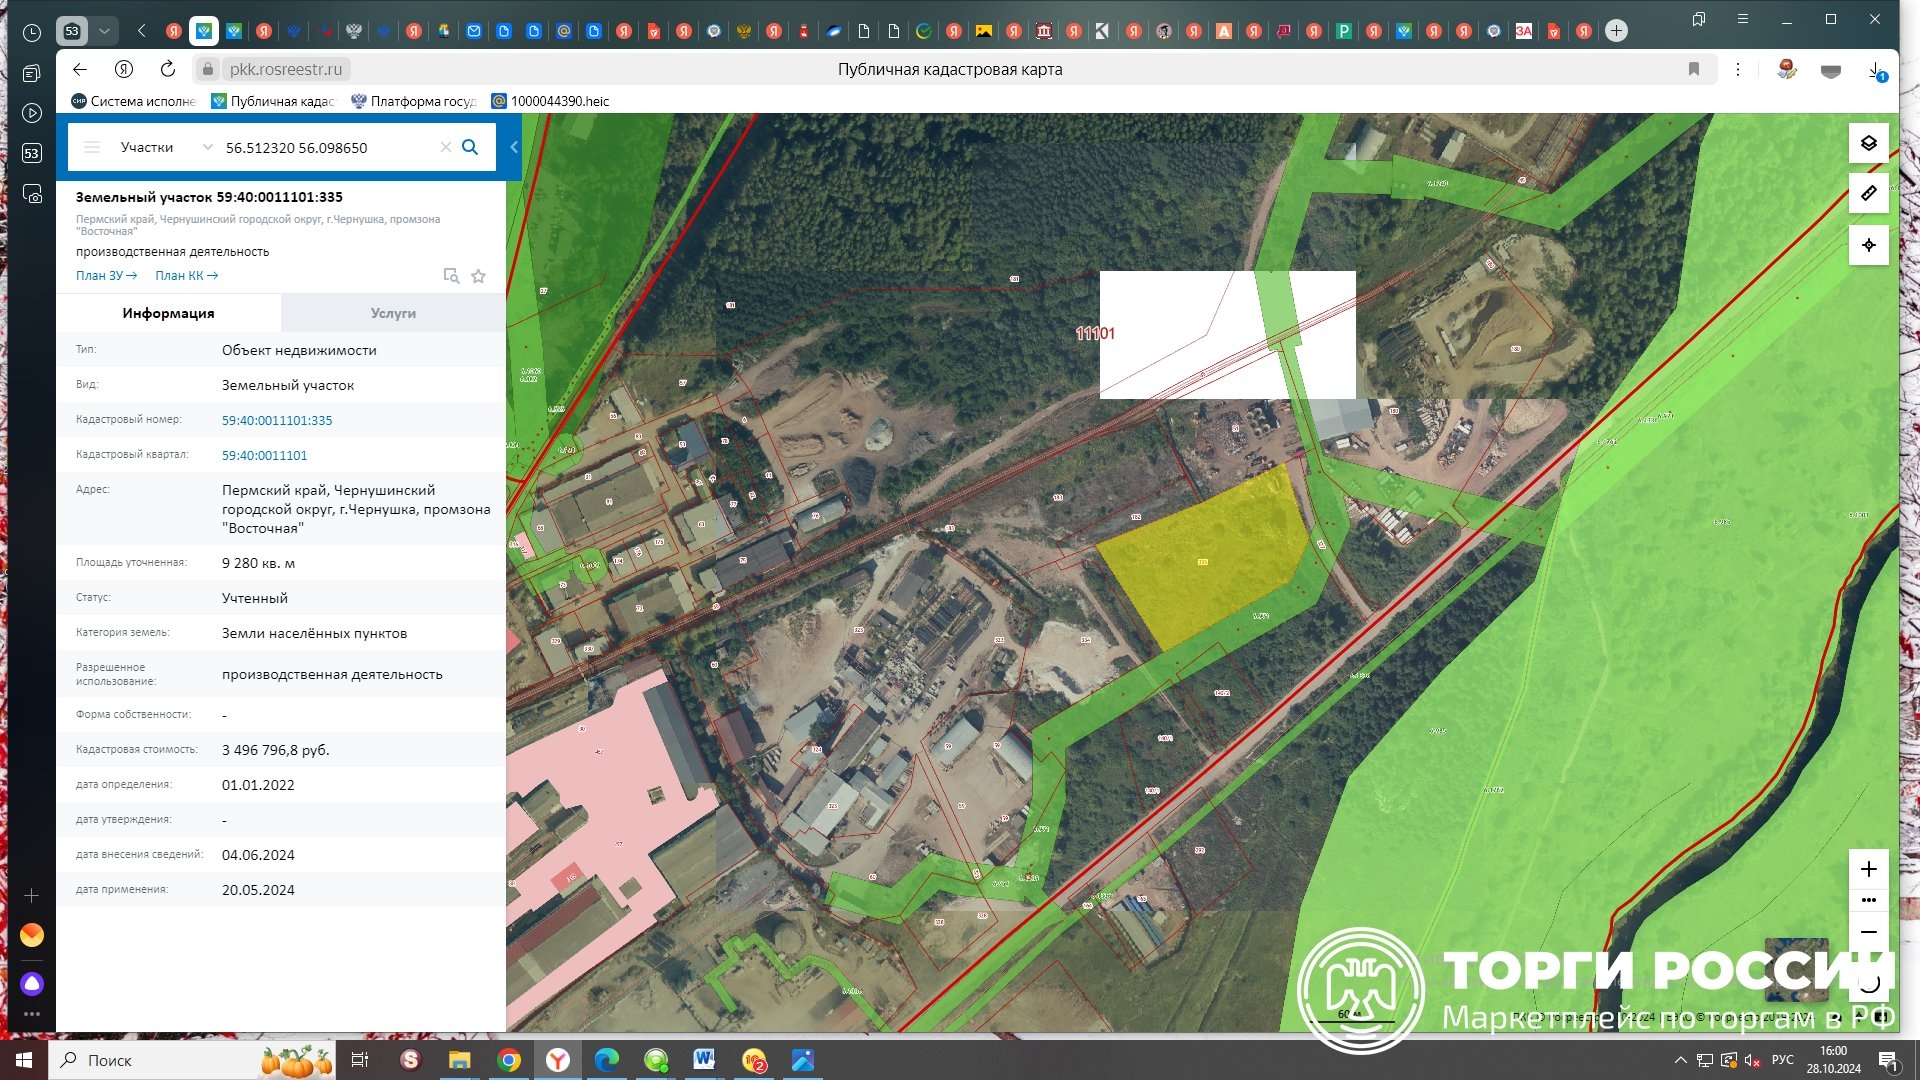
Task: Toggle the page bookmark icon in address bar
Action: (1694, 69)
